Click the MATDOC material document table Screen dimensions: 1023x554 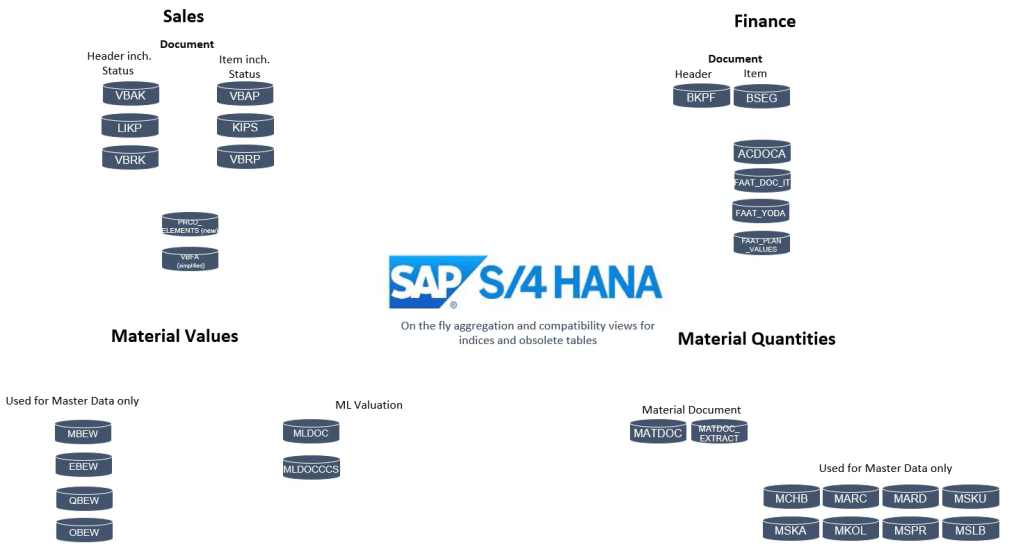pos(657,431)
